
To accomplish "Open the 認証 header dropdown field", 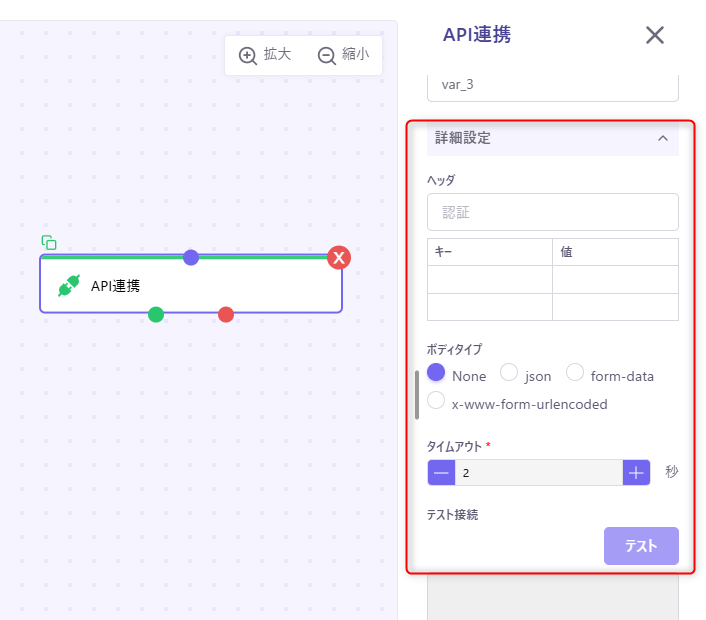I will click(552, 212).
